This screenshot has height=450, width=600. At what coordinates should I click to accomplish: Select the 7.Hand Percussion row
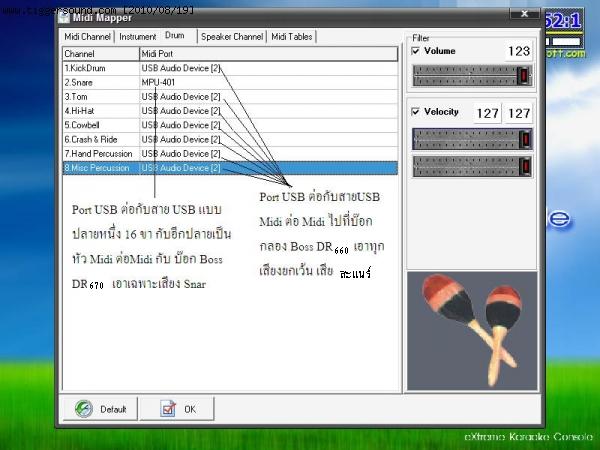click(230, 154)
